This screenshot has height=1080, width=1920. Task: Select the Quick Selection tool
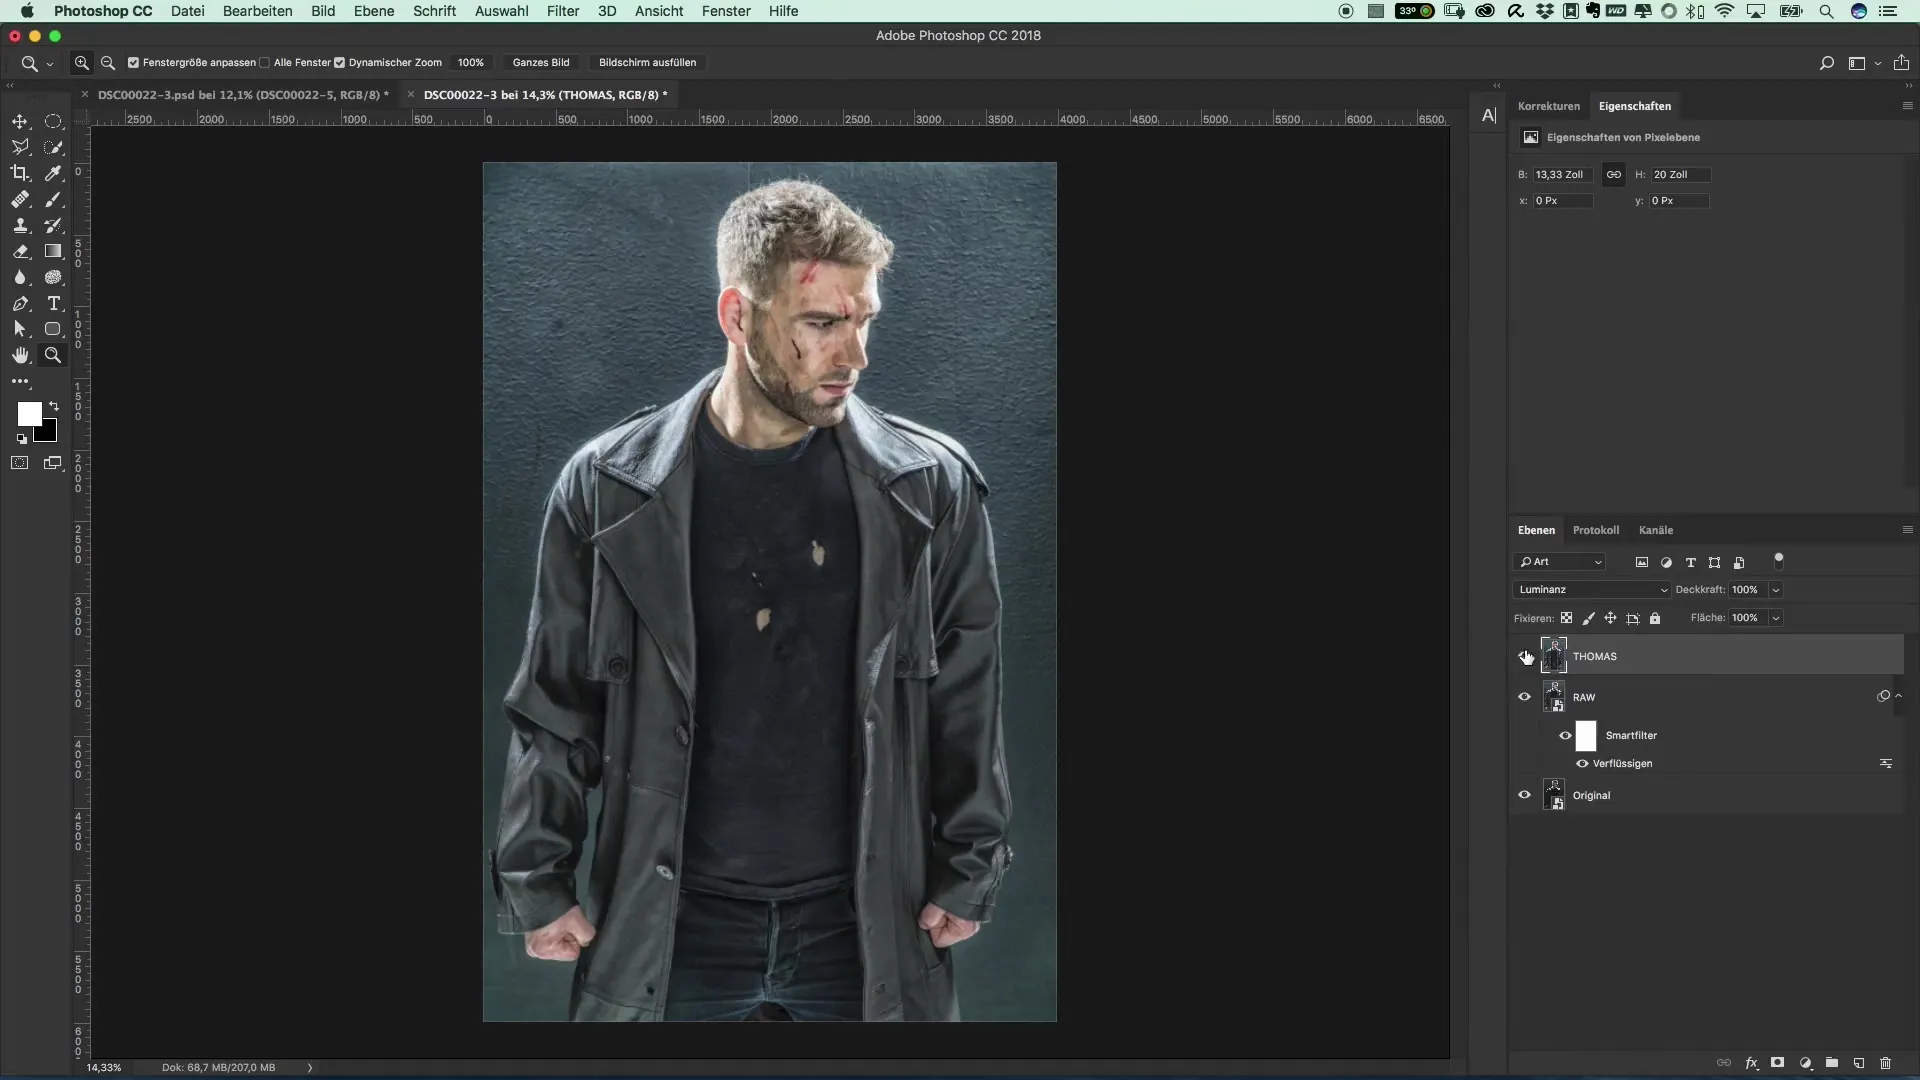[53, 147]
